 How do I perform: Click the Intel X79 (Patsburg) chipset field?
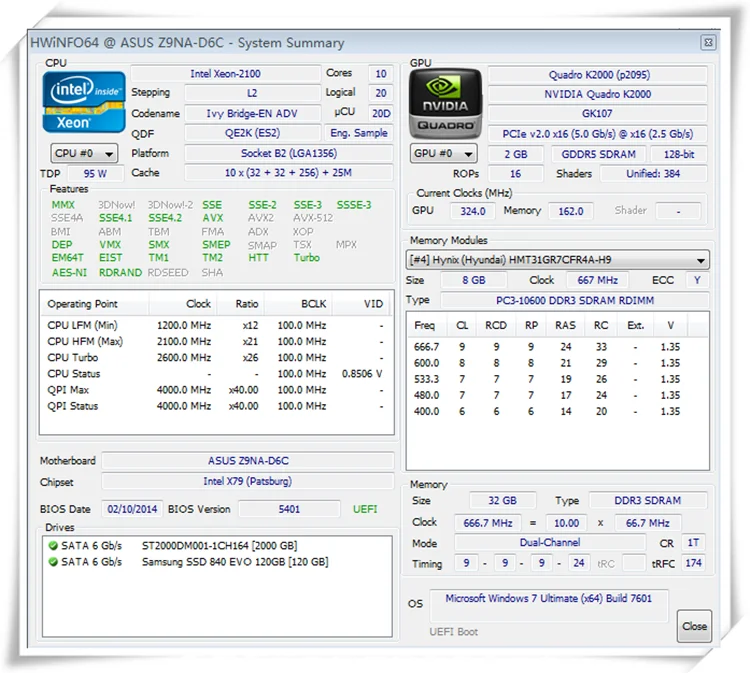(x=248, y=481)
